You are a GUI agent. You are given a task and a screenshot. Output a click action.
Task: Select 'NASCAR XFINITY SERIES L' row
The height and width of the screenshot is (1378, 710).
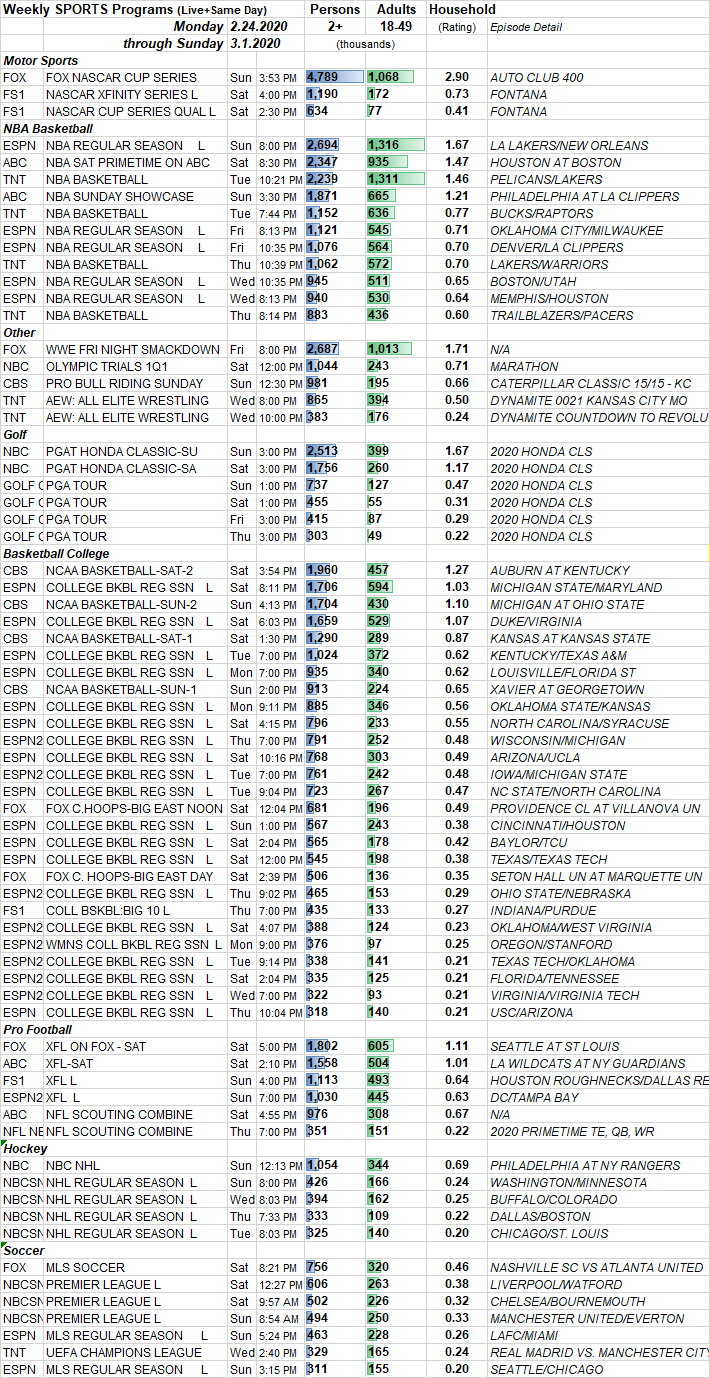coord(355,94)
